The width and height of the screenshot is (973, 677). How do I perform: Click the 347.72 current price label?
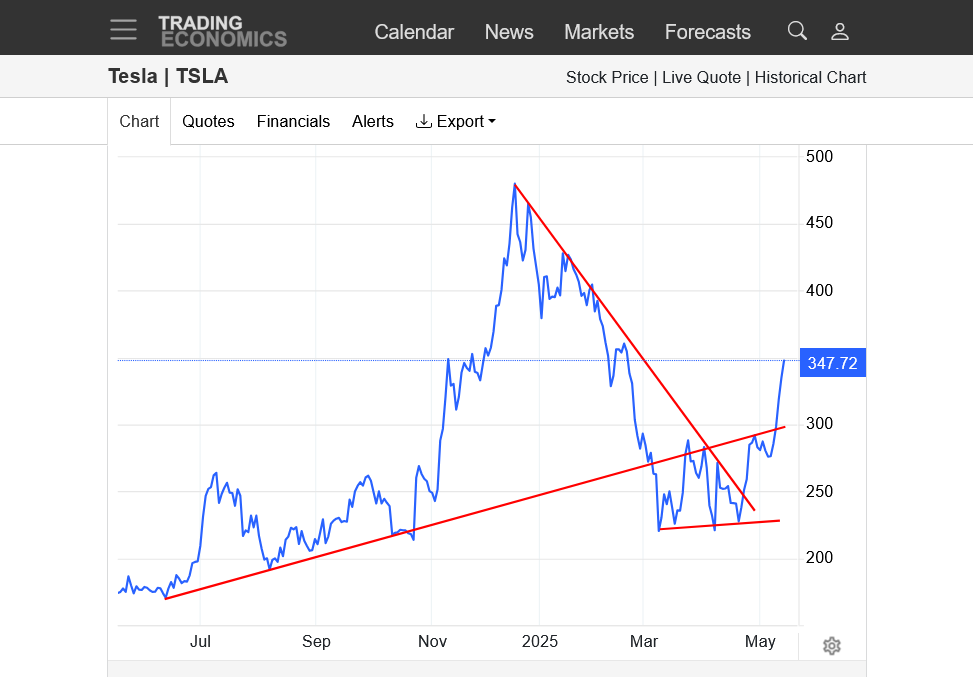(x=832, y=363)
